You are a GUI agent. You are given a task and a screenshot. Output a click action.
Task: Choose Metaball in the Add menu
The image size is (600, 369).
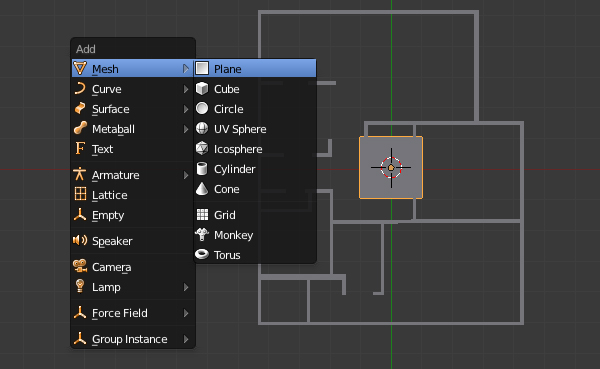point(133,129)
